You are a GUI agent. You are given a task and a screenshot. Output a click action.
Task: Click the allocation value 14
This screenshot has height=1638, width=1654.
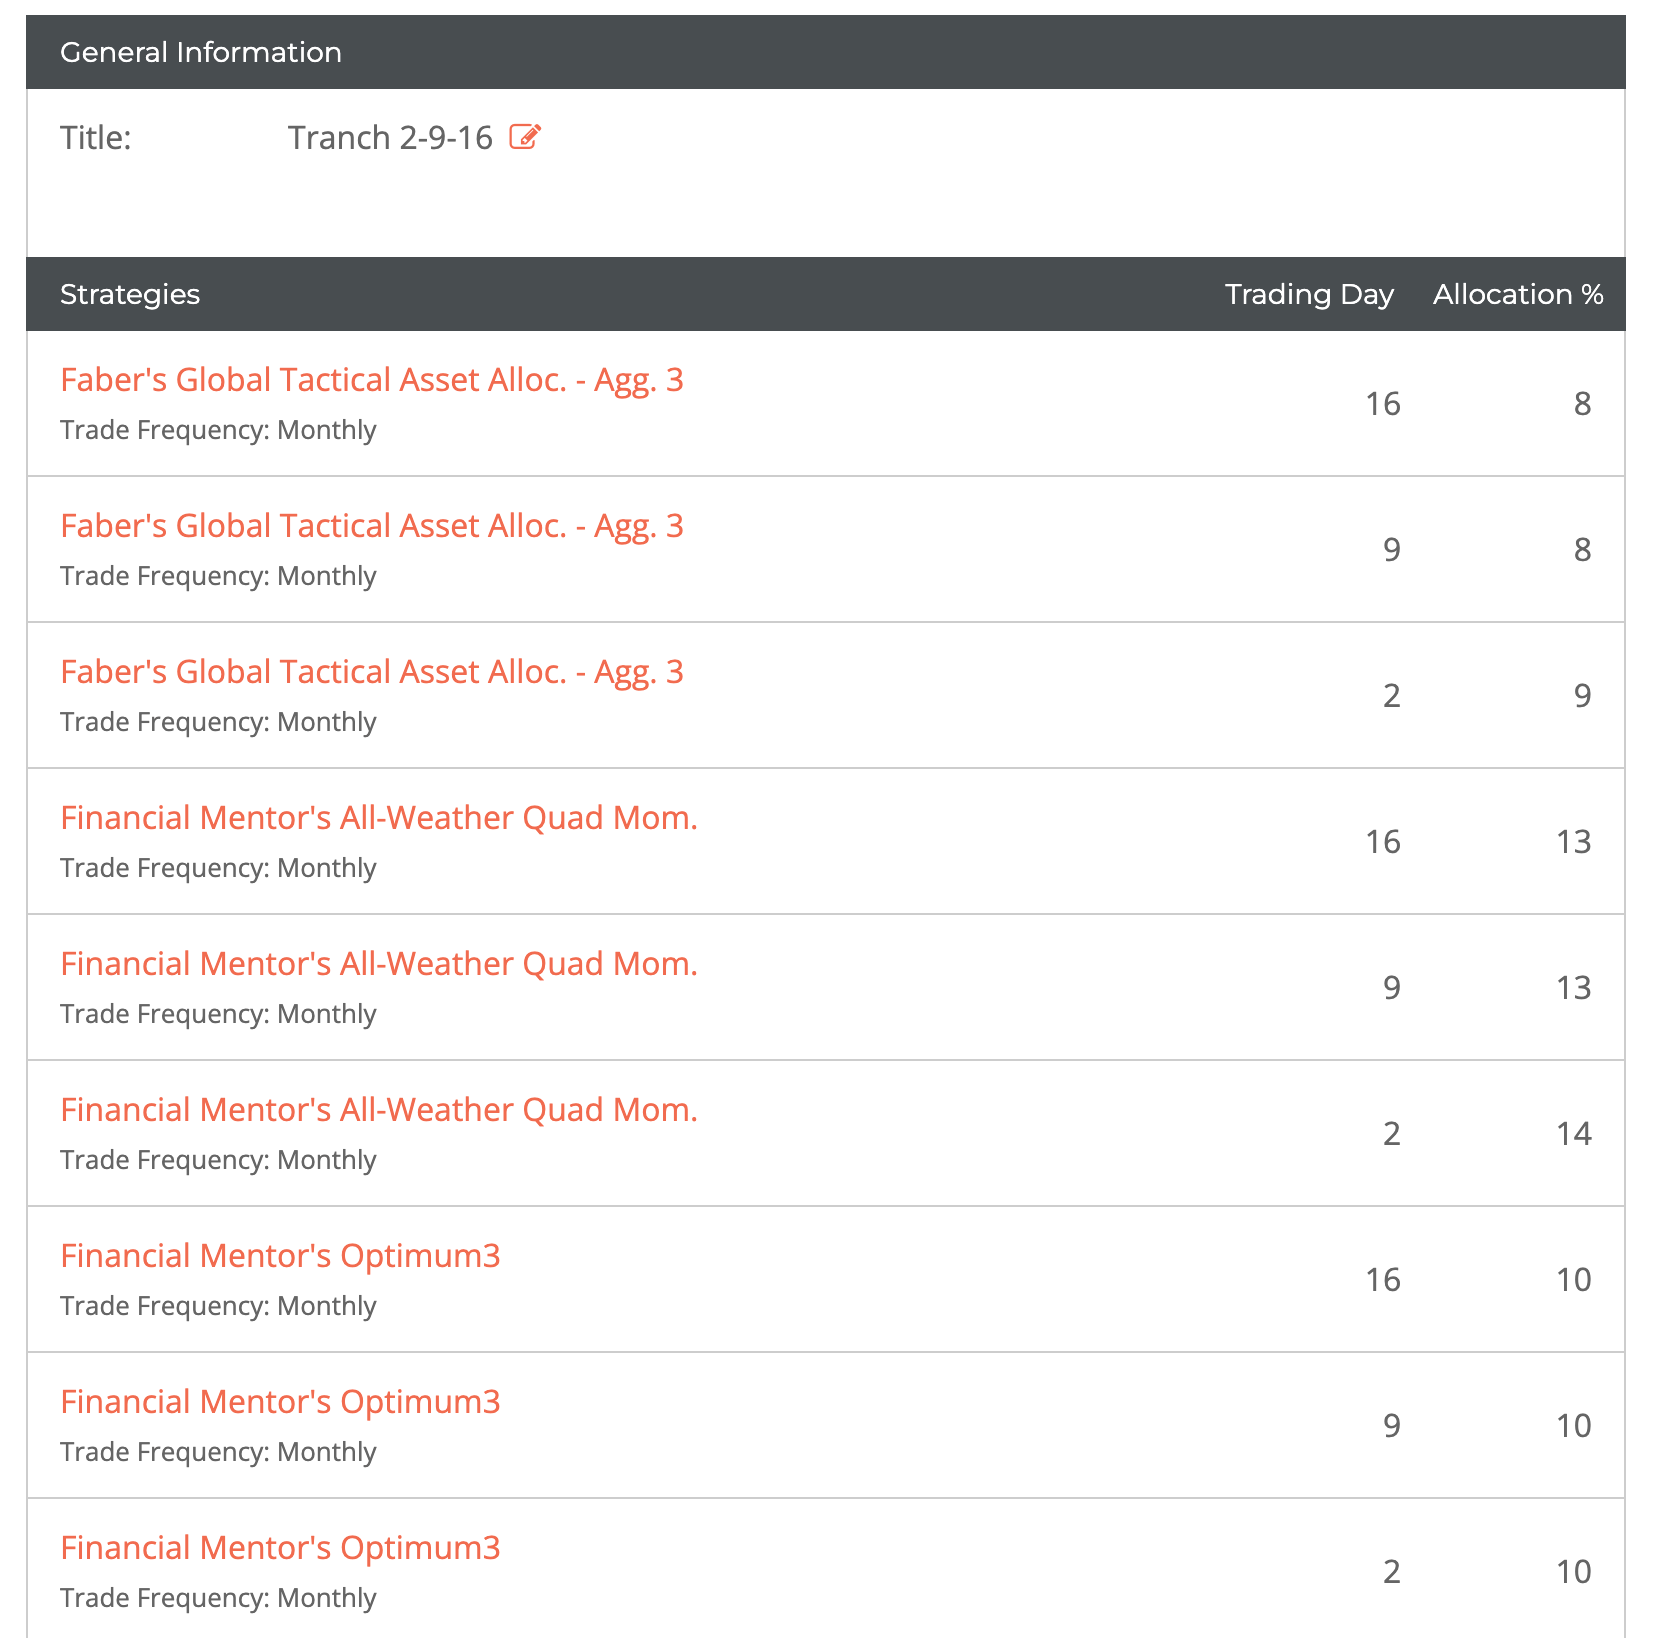[x=1573, y=1134]
